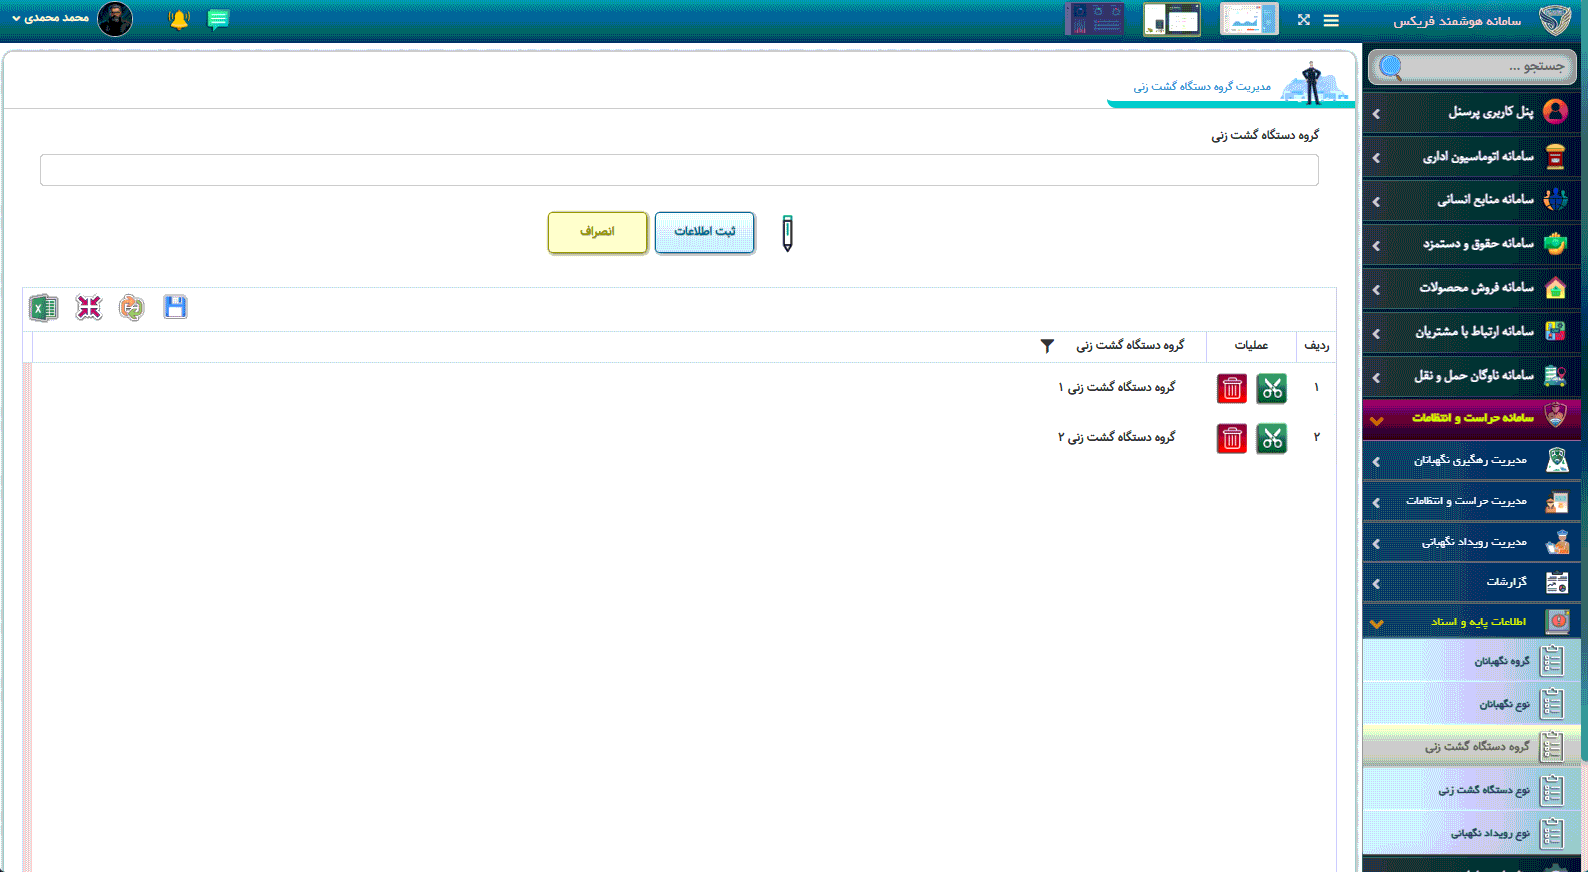Delete row 1 with red trash icon
The width and height of the screenshot is (1588, 872).
tap(1231, 388)
